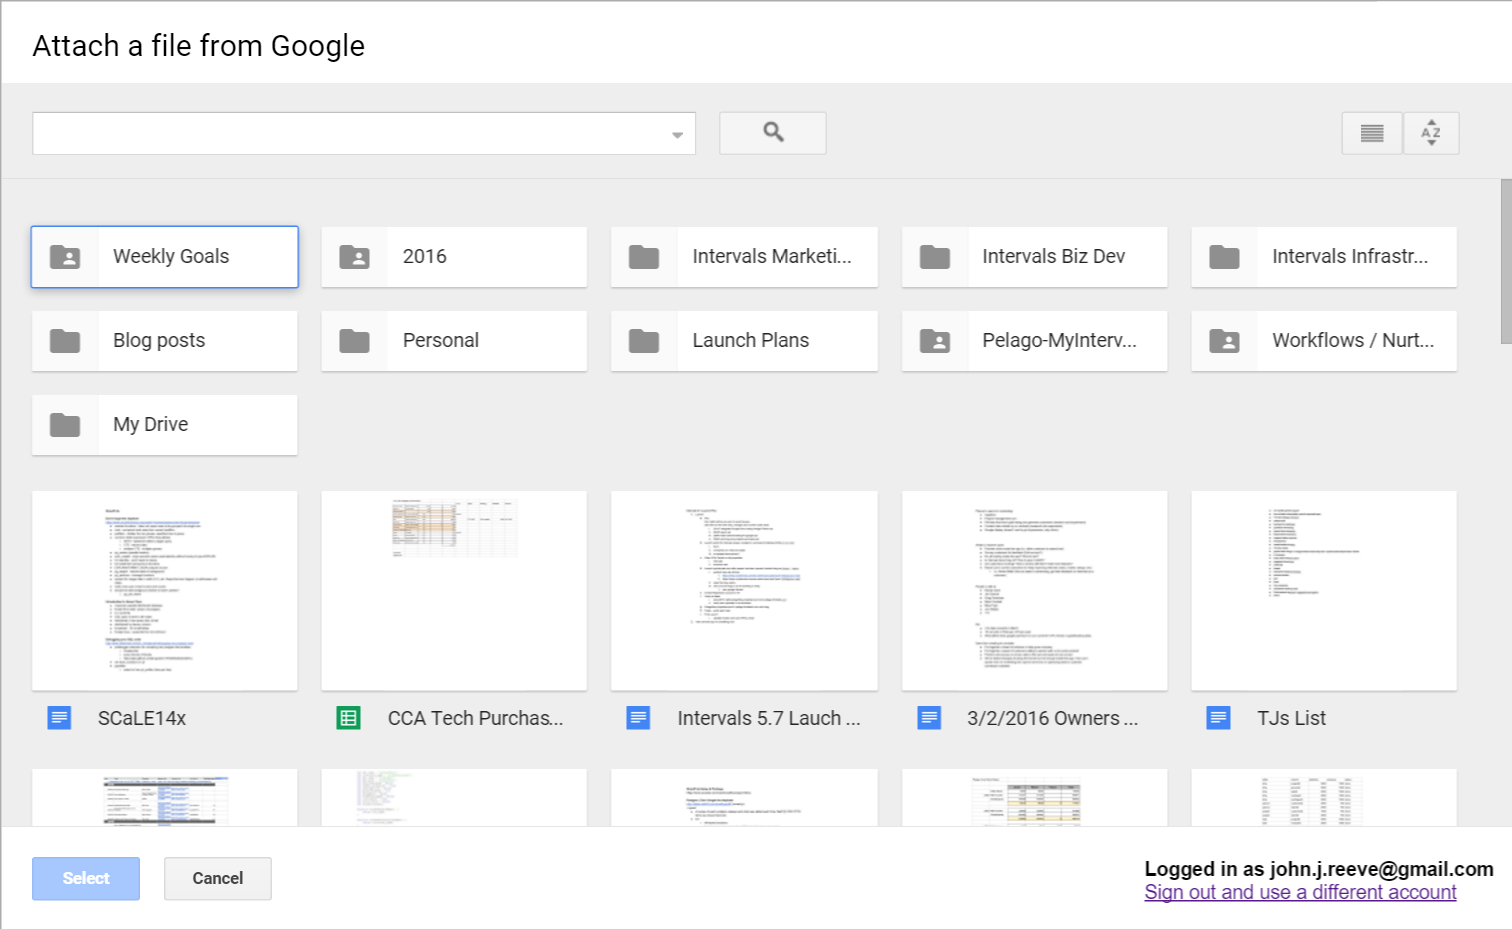Click the TJs List document thumbnail
The image size is (1512, 929).
point(1324,590)
